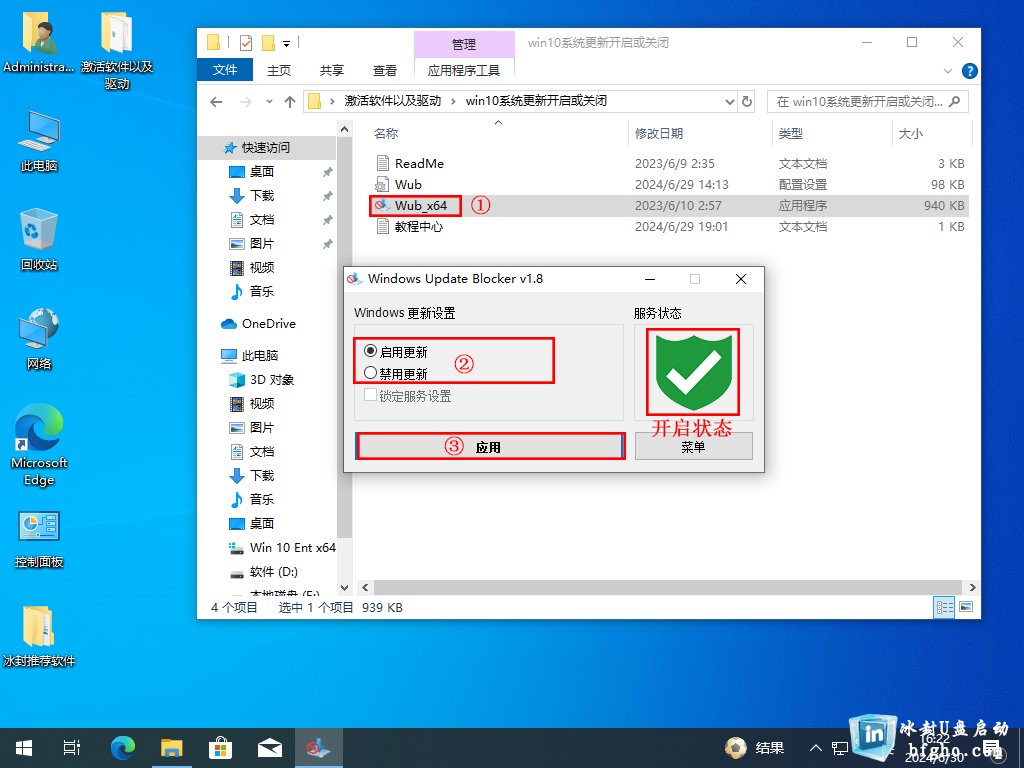Viewport: 1024px width, 768px height.
Task: Select the 控制面板 desktop icon
Action: click(x=39, y=539)
